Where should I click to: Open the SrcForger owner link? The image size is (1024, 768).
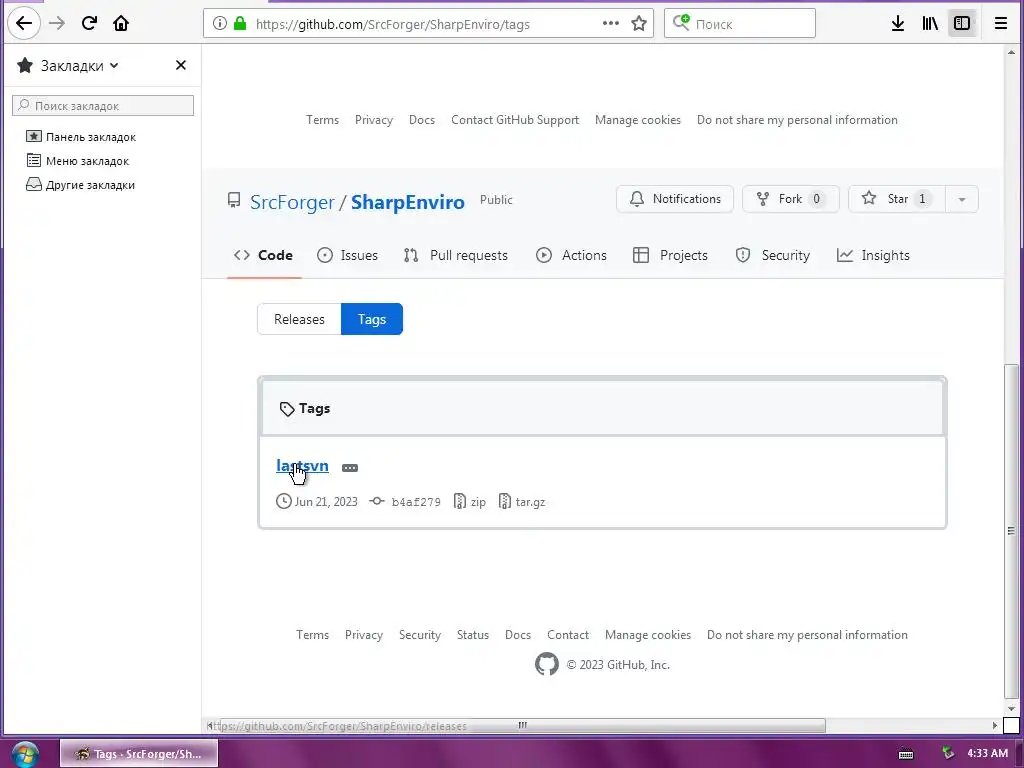(x=292, y=202)
